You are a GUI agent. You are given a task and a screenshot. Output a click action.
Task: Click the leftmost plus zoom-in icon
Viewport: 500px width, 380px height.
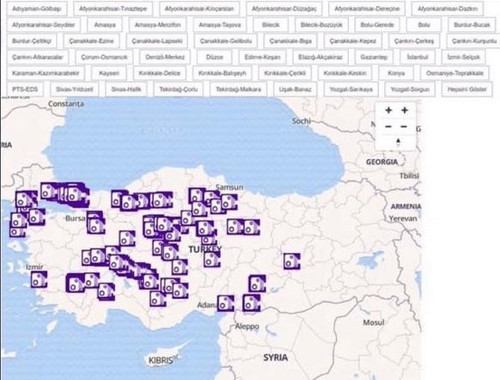click(388, 110)
